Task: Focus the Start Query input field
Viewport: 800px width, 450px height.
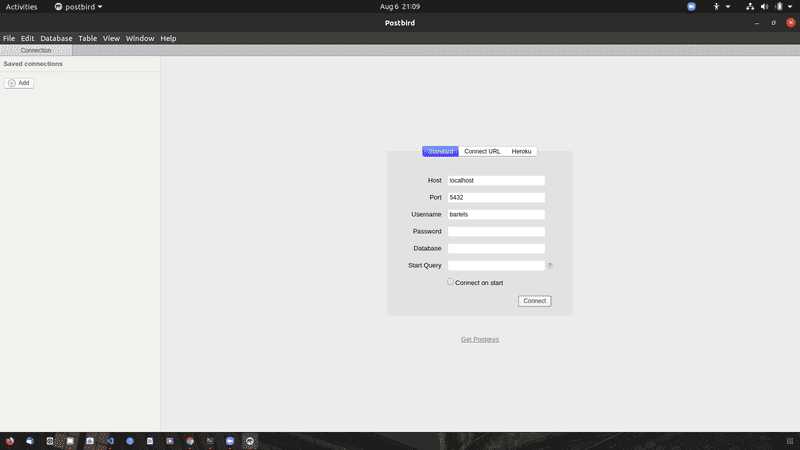Action: (496, 265)
